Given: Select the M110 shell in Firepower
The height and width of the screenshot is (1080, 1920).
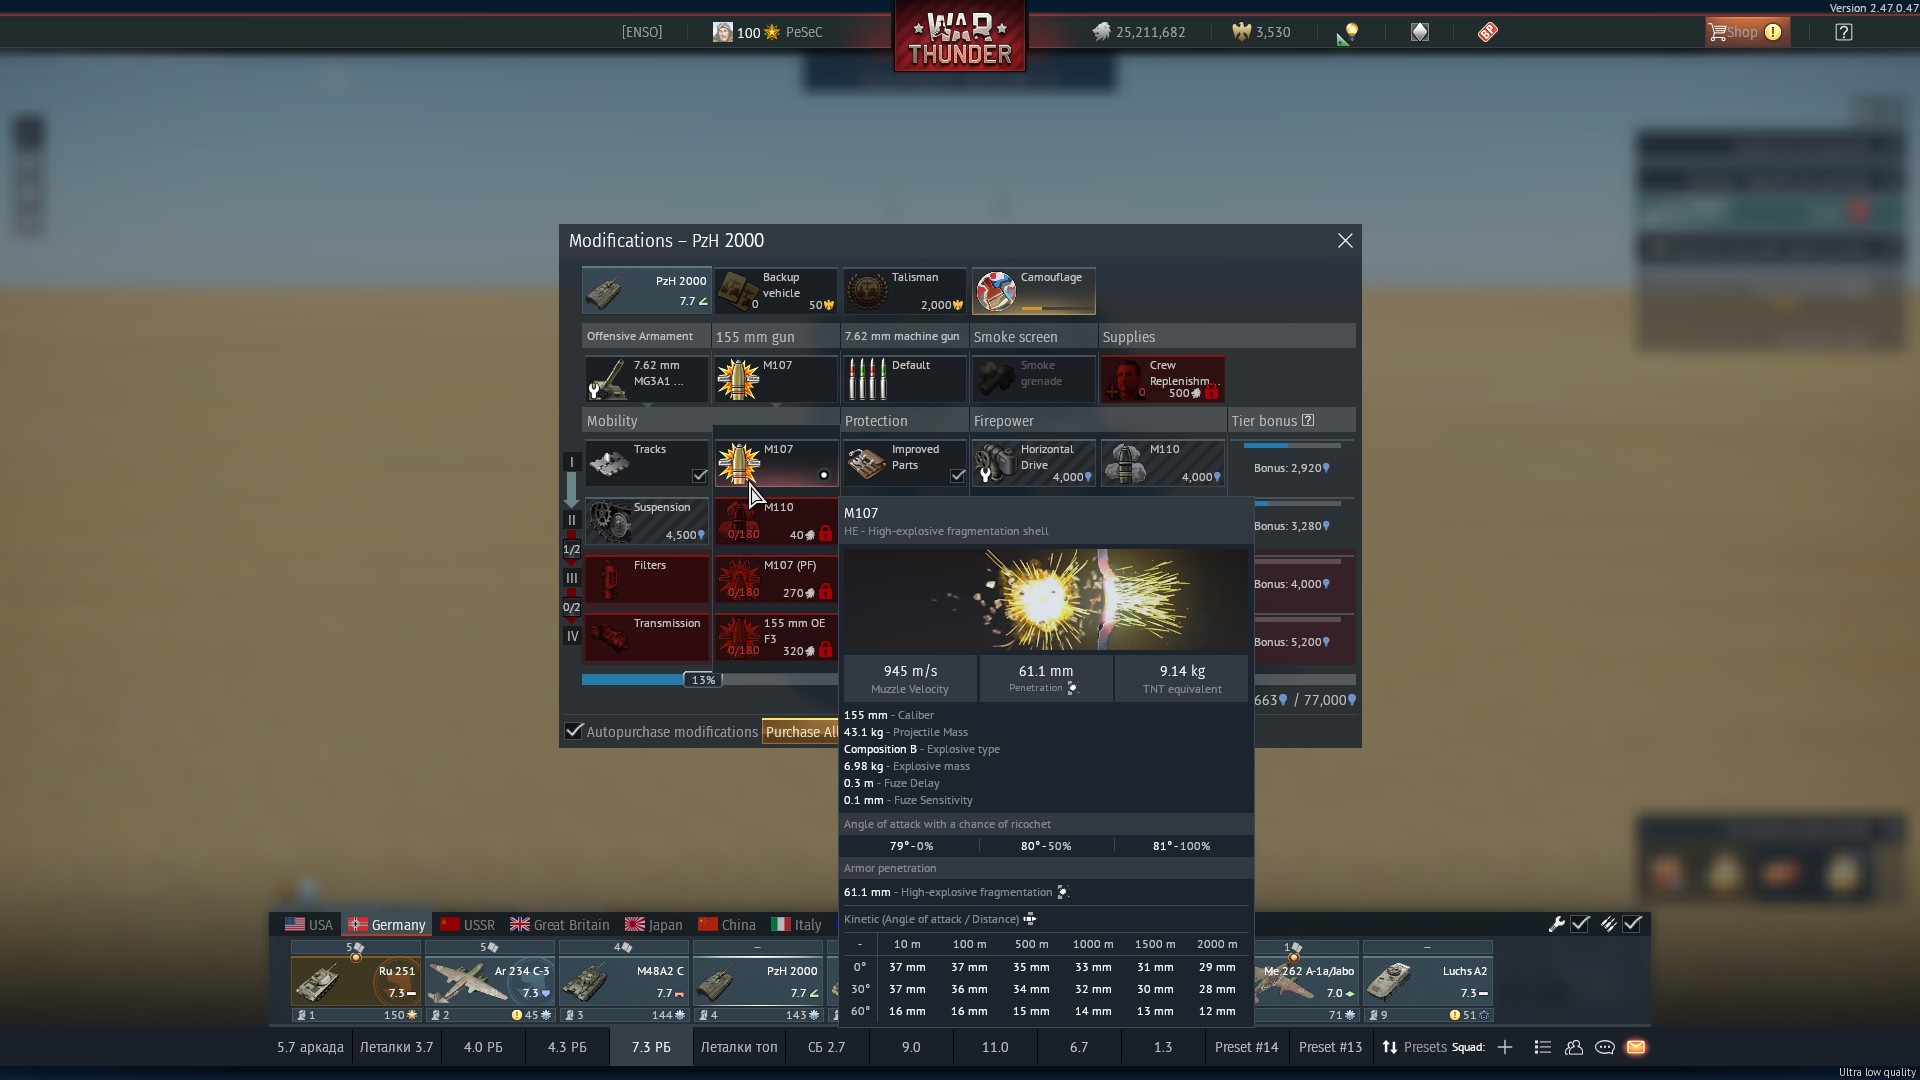Looking at the screenshot, I should pos(1162,464).
